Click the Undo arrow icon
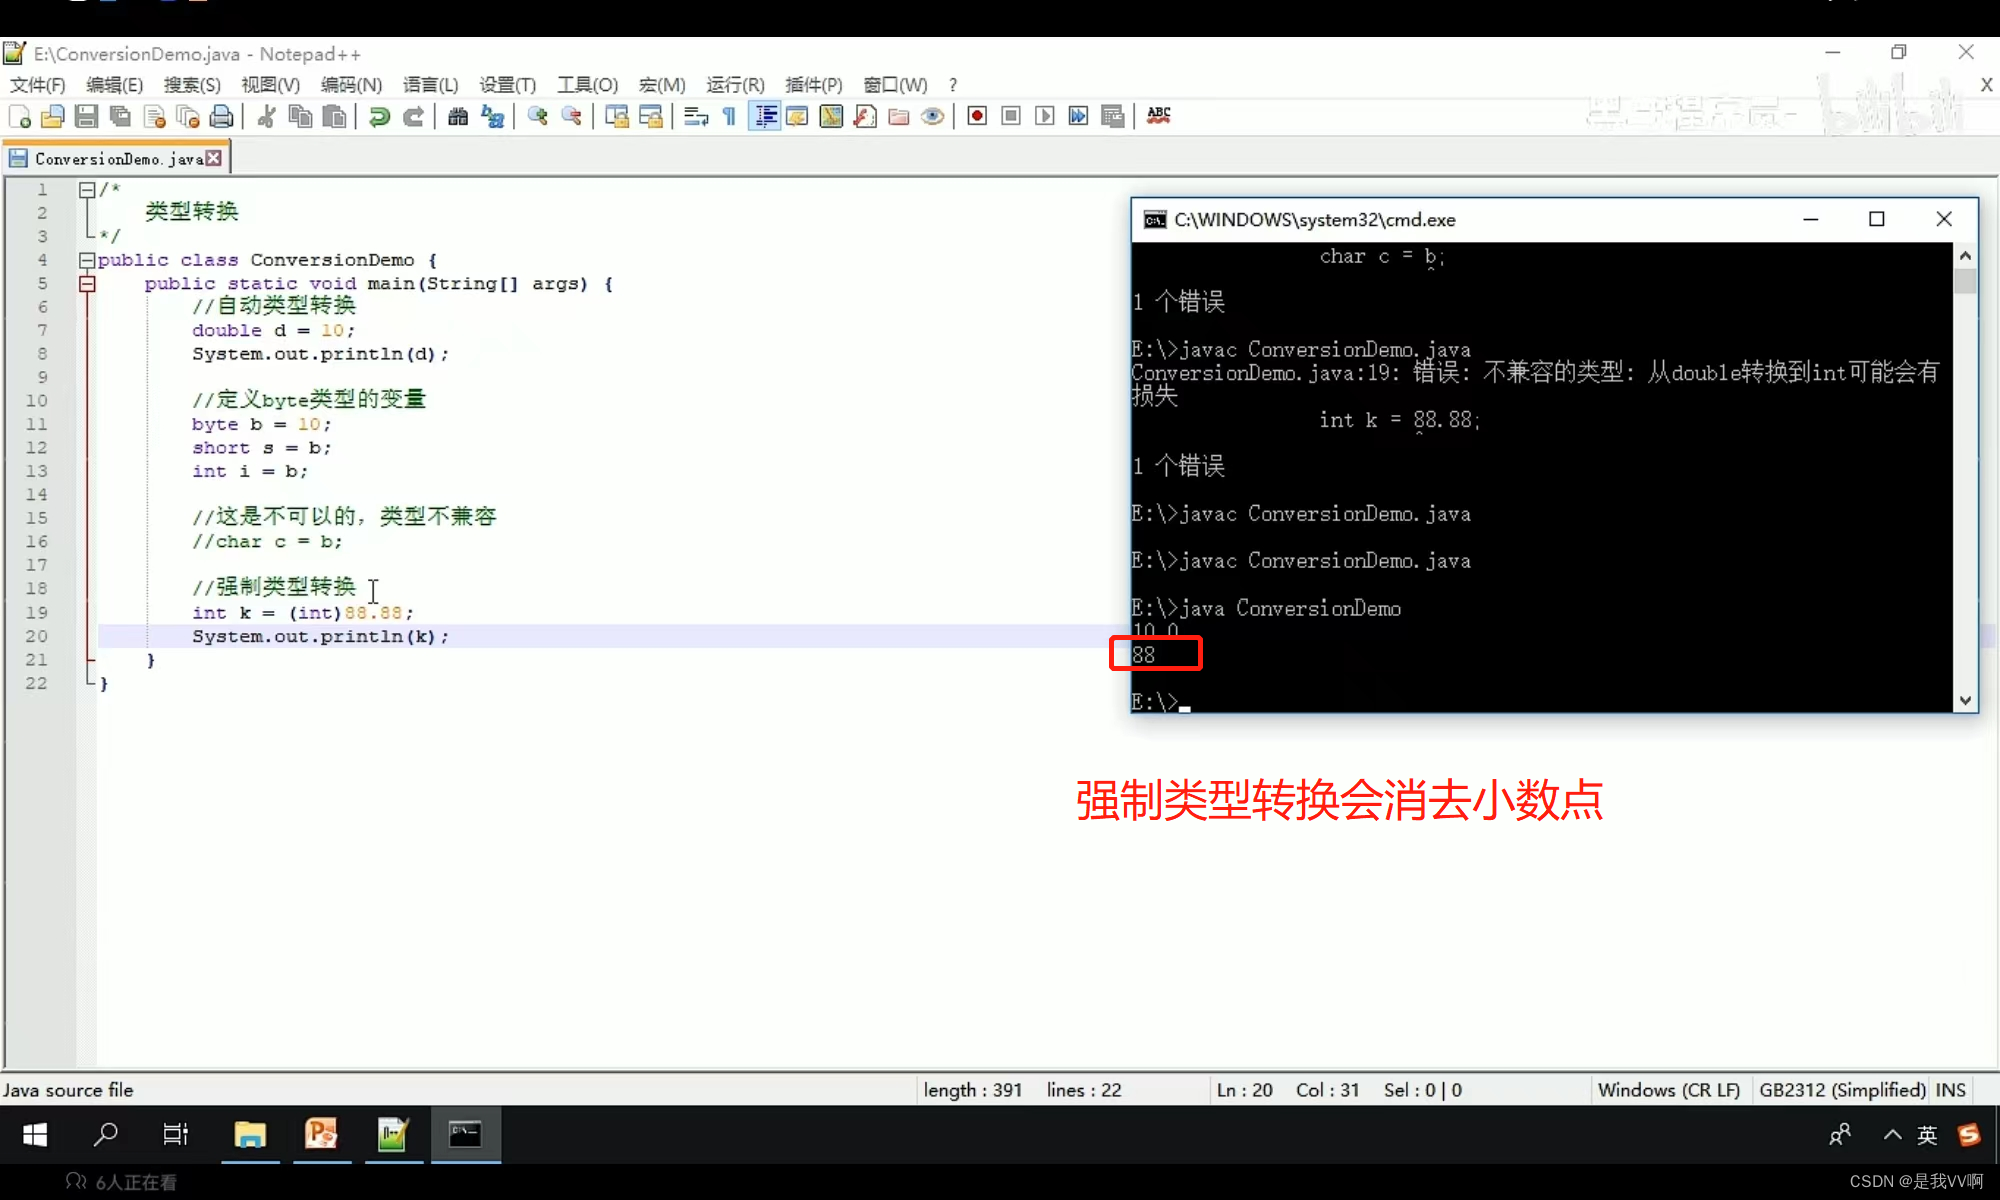Screen dimensions: 2000x1200 379,117
